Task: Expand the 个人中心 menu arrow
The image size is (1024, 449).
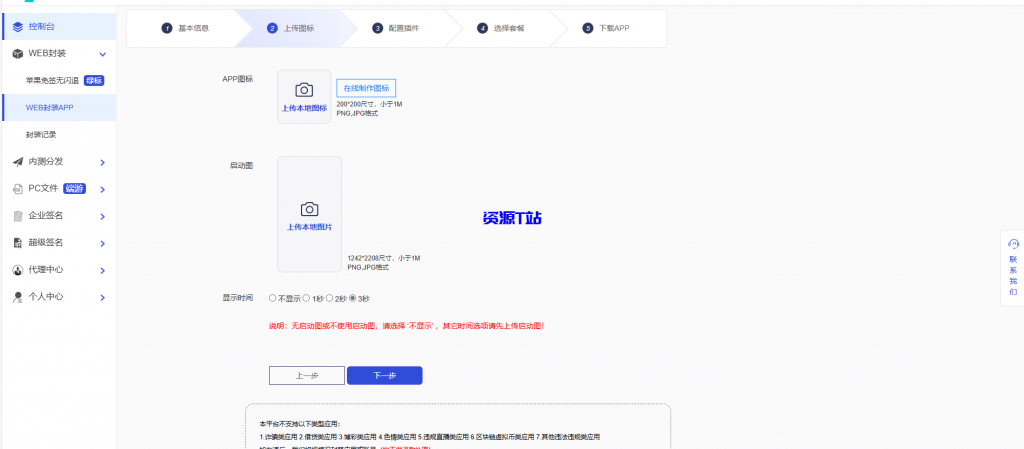Action: 103,298
